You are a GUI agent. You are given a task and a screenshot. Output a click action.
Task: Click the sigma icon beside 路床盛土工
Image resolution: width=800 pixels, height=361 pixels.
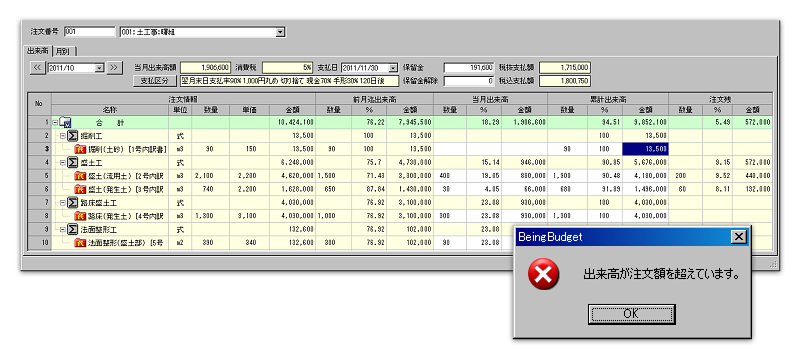point(72,202)
